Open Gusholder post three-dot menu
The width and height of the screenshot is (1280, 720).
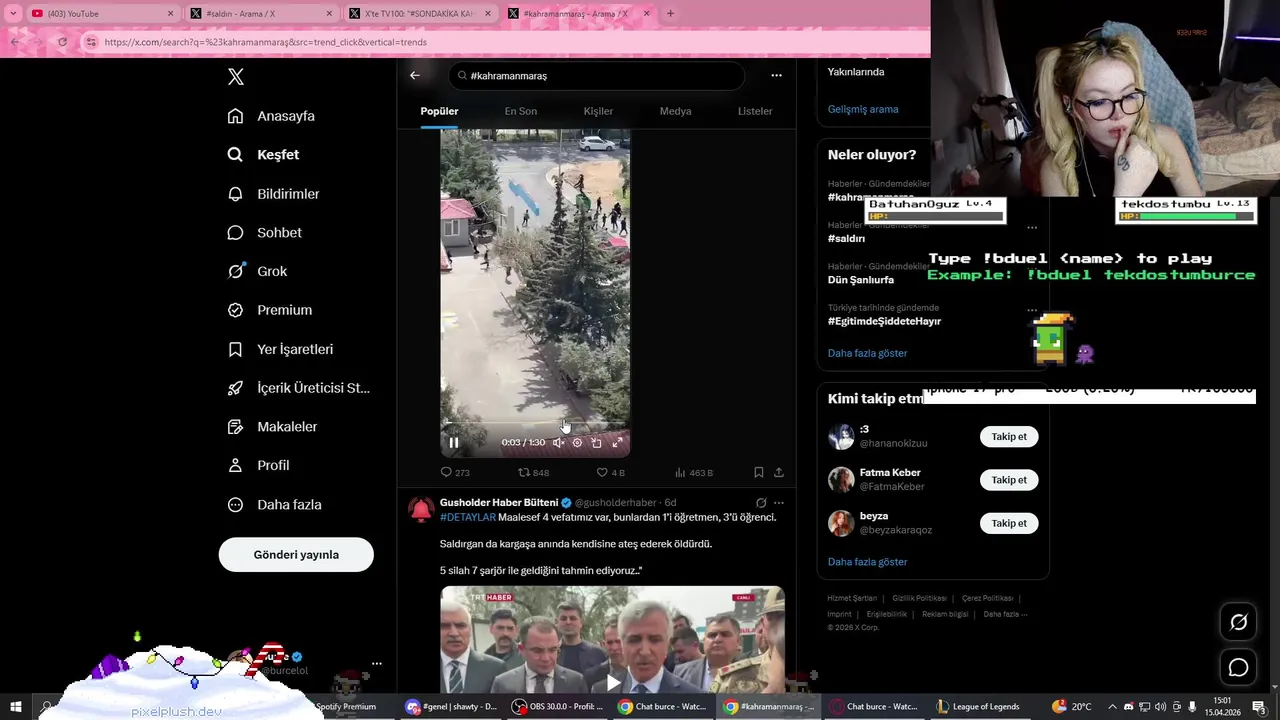(779, 502)
